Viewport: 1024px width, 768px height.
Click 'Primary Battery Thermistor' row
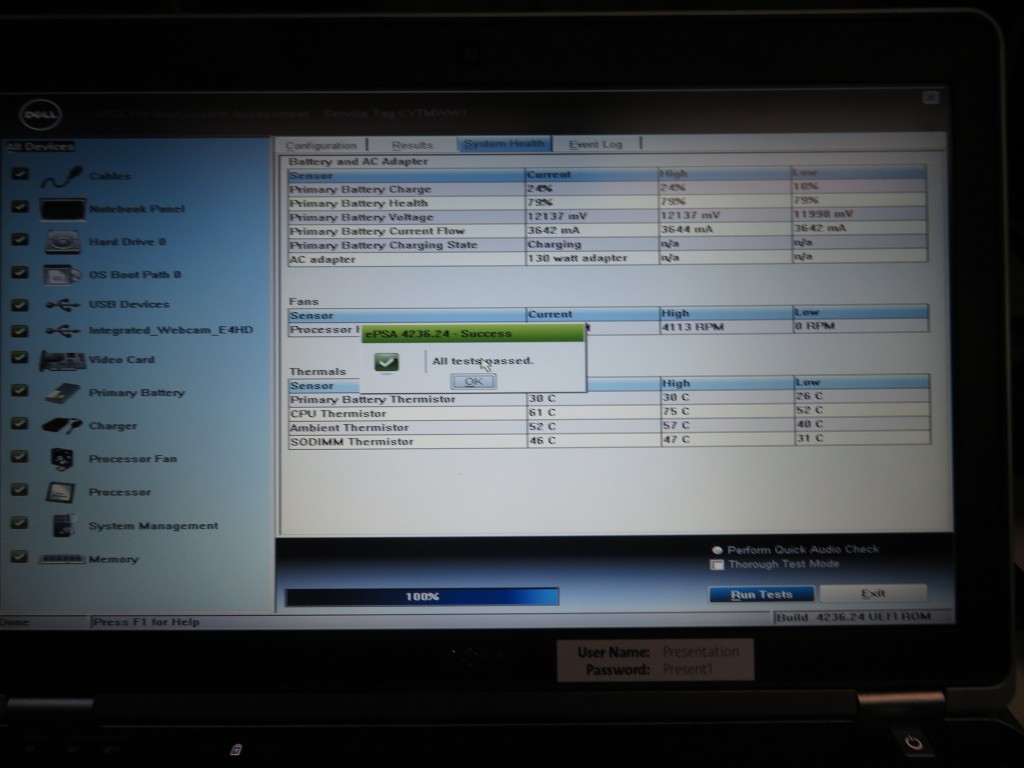coord(609,398)
